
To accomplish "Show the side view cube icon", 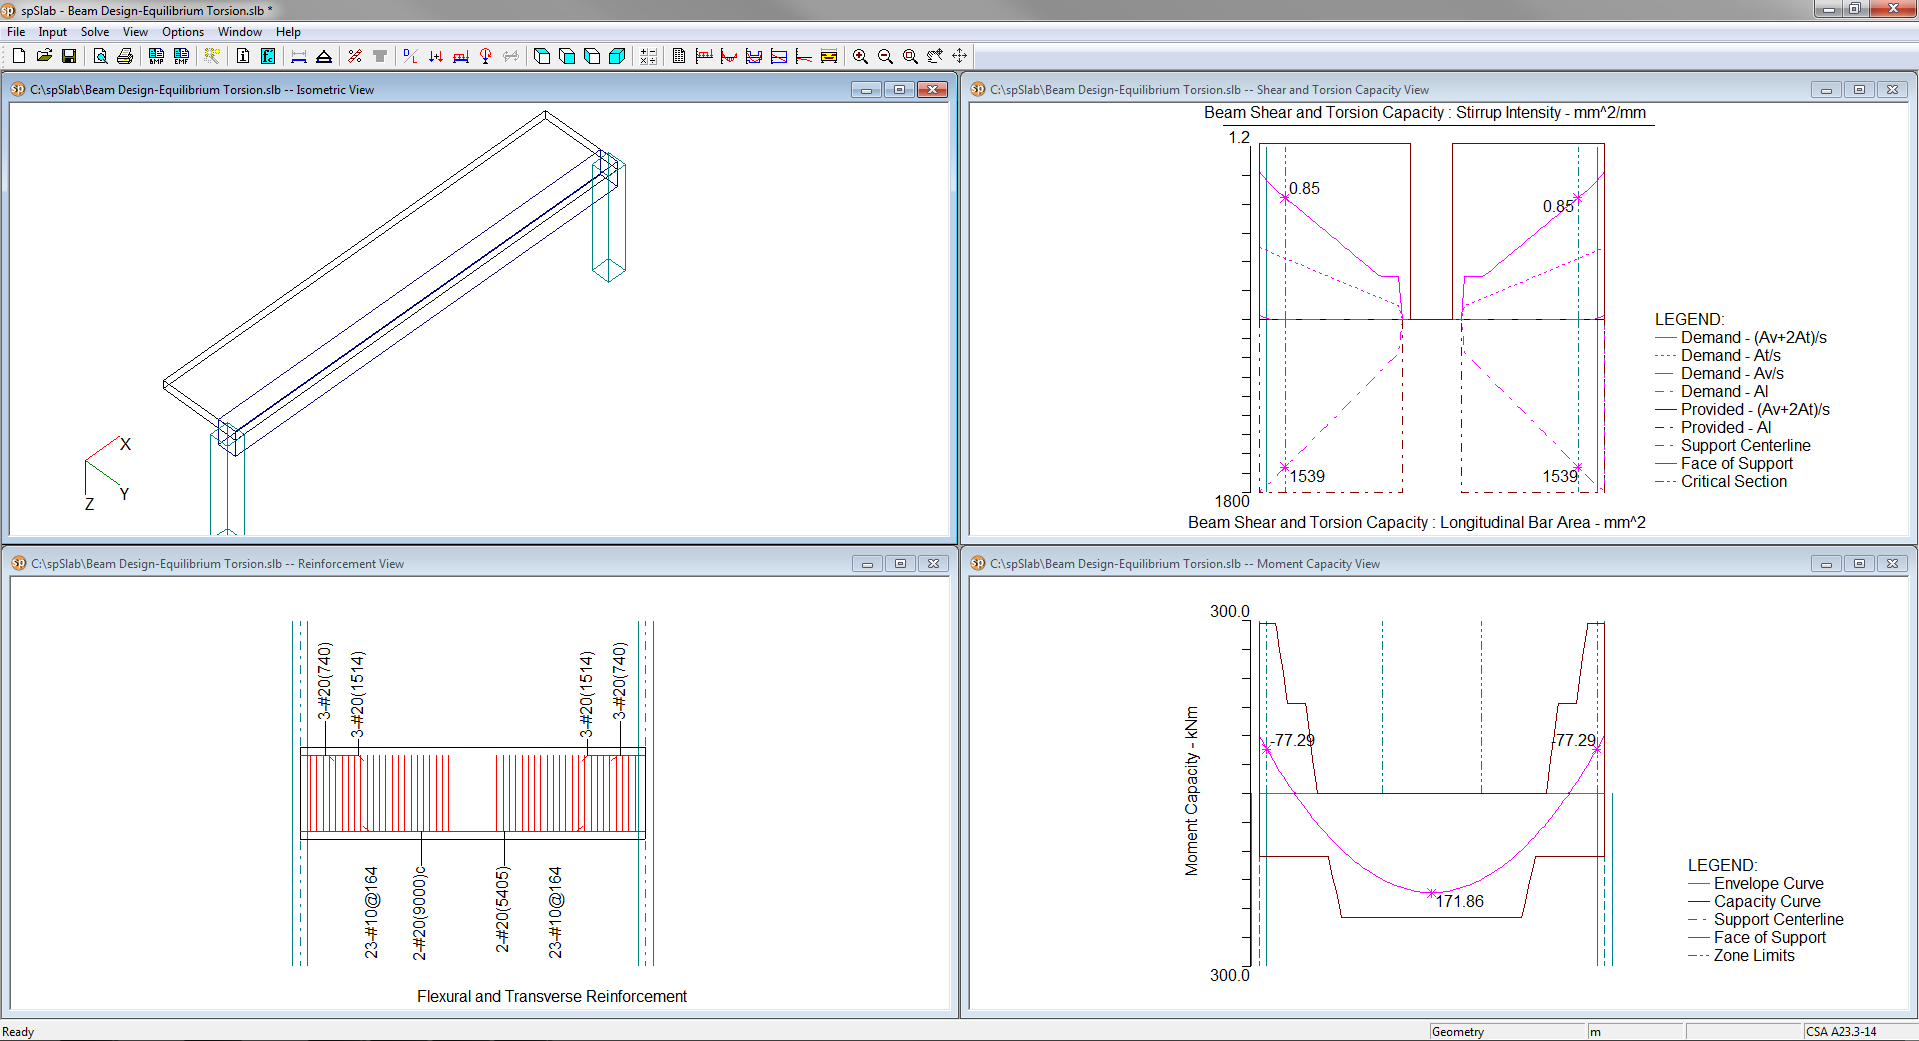I will [592, 56].
